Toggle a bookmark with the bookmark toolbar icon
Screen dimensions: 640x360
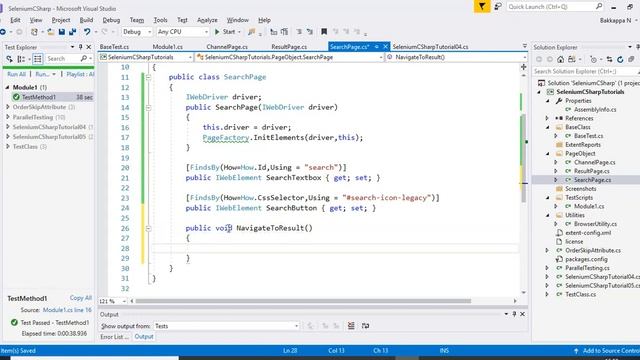[x=324, y=31]
